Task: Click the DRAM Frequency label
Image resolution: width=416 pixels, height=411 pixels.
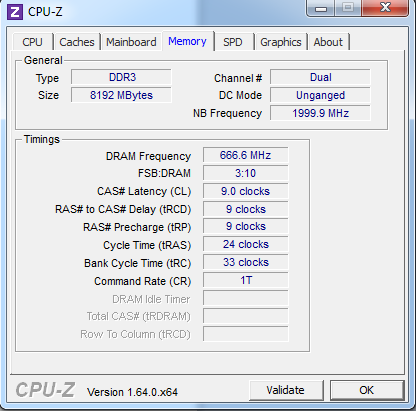Action: tap(148, 156)
